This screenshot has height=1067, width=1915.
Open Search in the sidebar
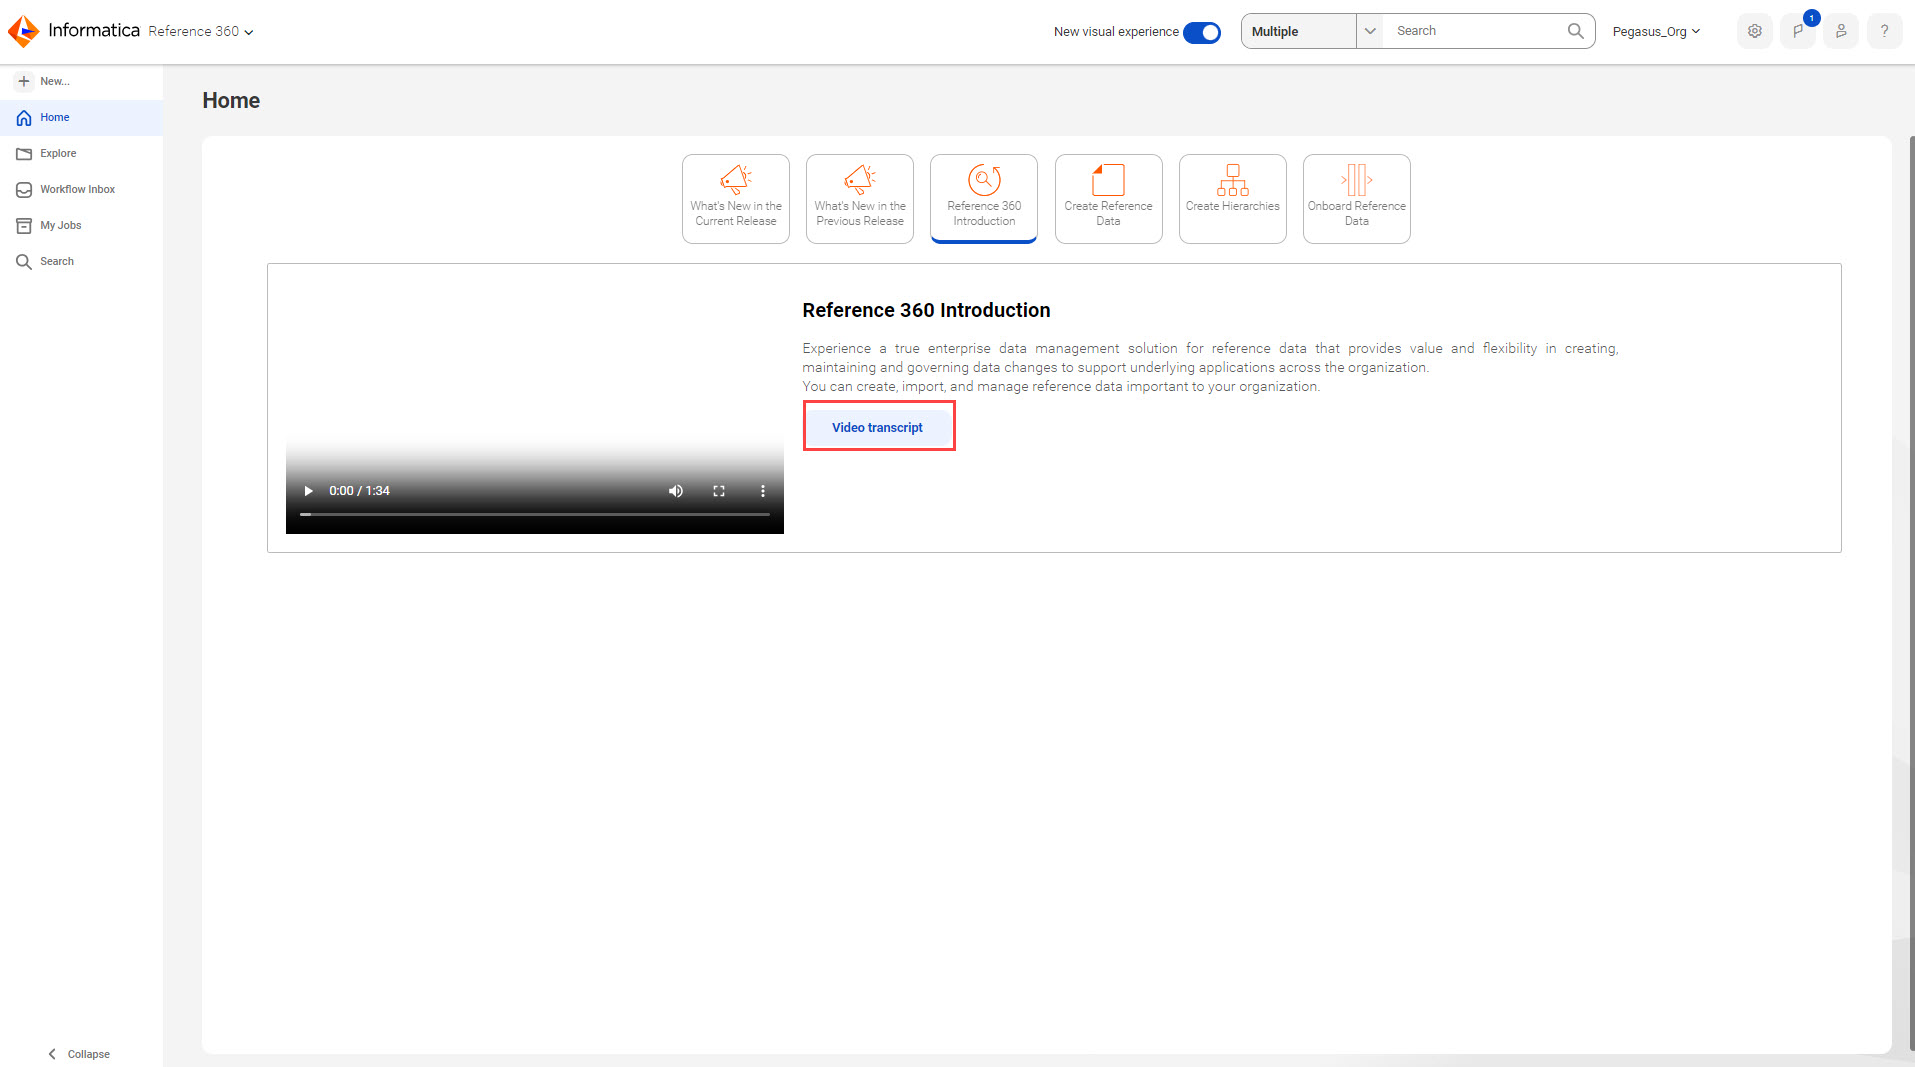[81, 262]
